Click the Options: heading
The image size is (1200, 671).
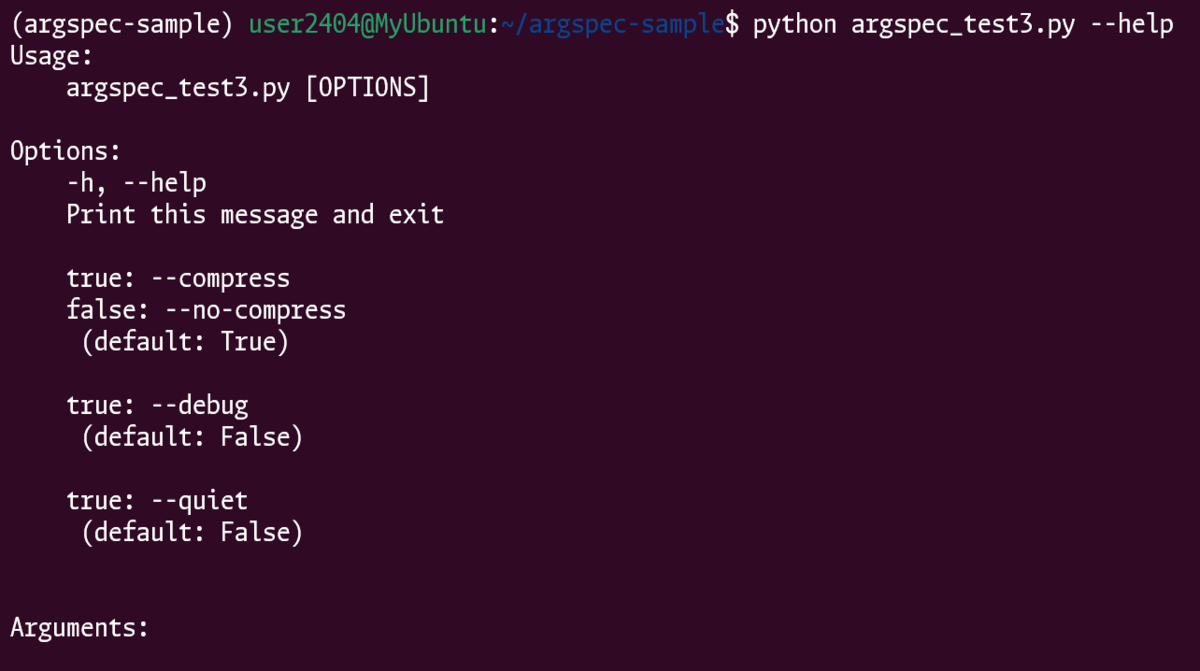pos(65,151)
